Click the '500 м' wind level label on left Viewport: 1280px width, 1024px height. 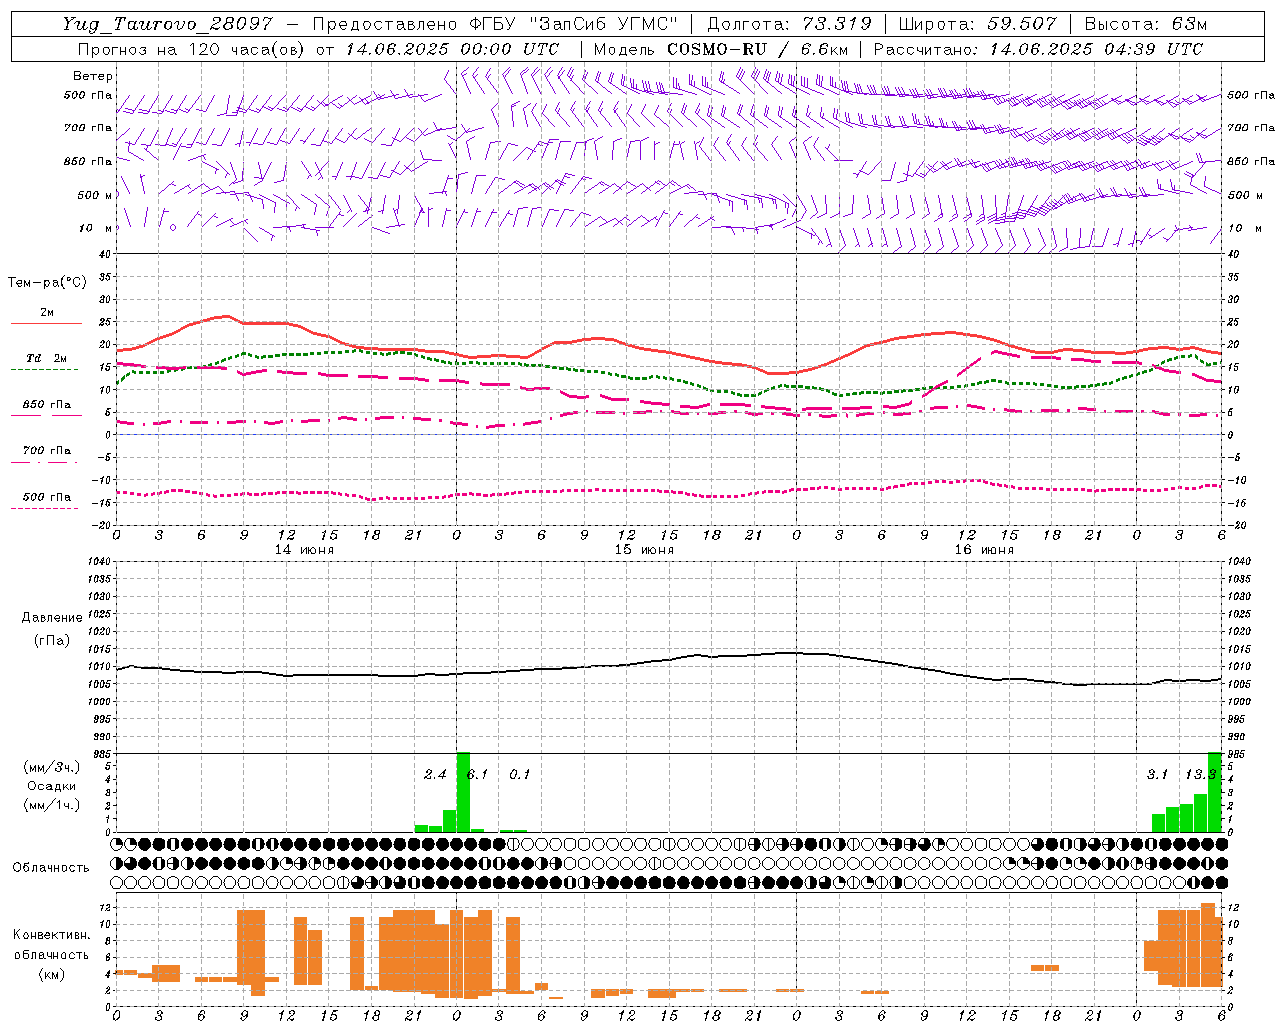(95, 195)
